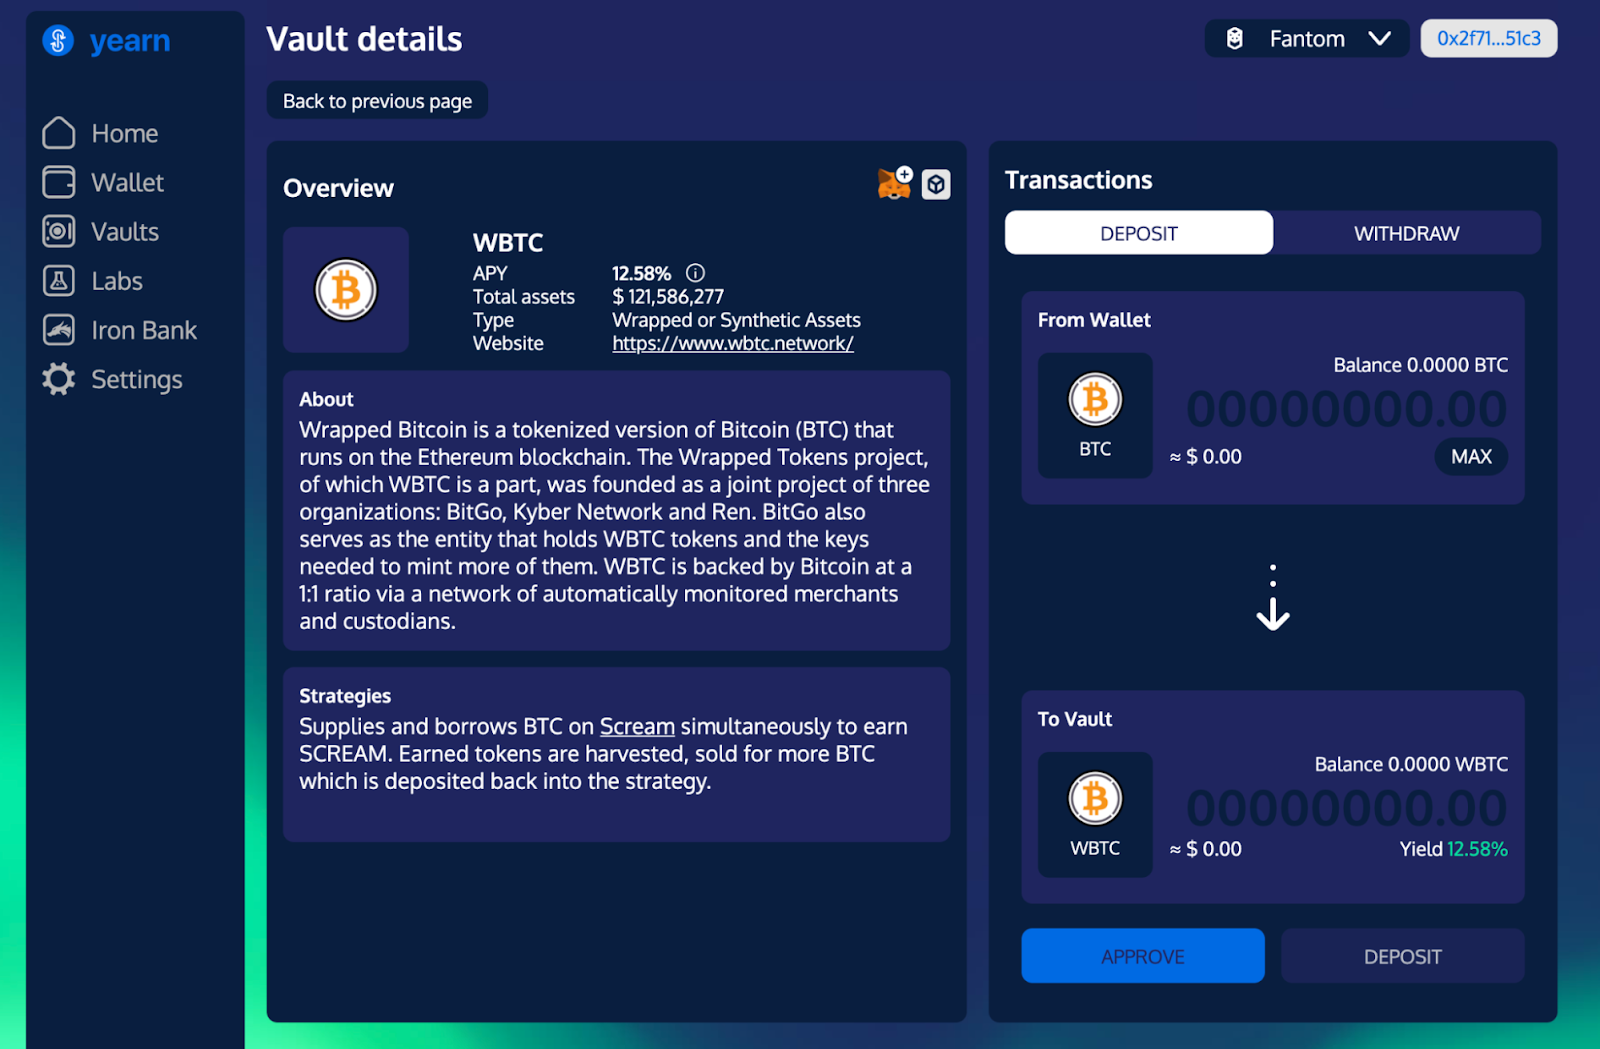Click the Home house icon
Image resolution: width=1600 pixels, height=1049 pixels.
[x=59, y=133]
